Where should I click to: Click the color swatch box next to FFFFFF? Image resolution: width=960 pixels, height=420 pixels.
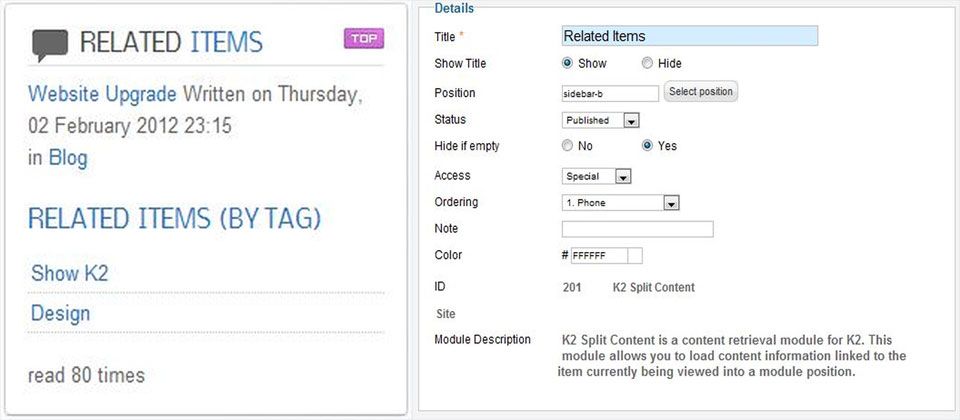(636, 255)
